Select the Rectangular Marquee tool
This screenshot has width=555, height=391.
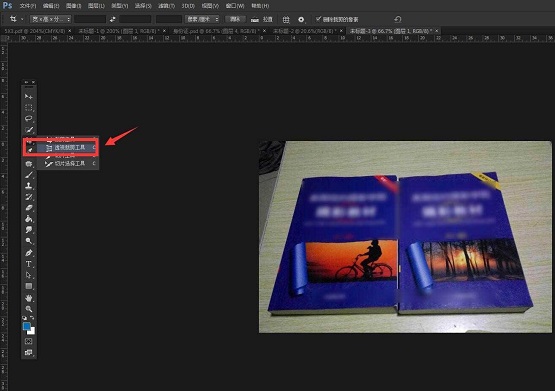click(29, 108)
